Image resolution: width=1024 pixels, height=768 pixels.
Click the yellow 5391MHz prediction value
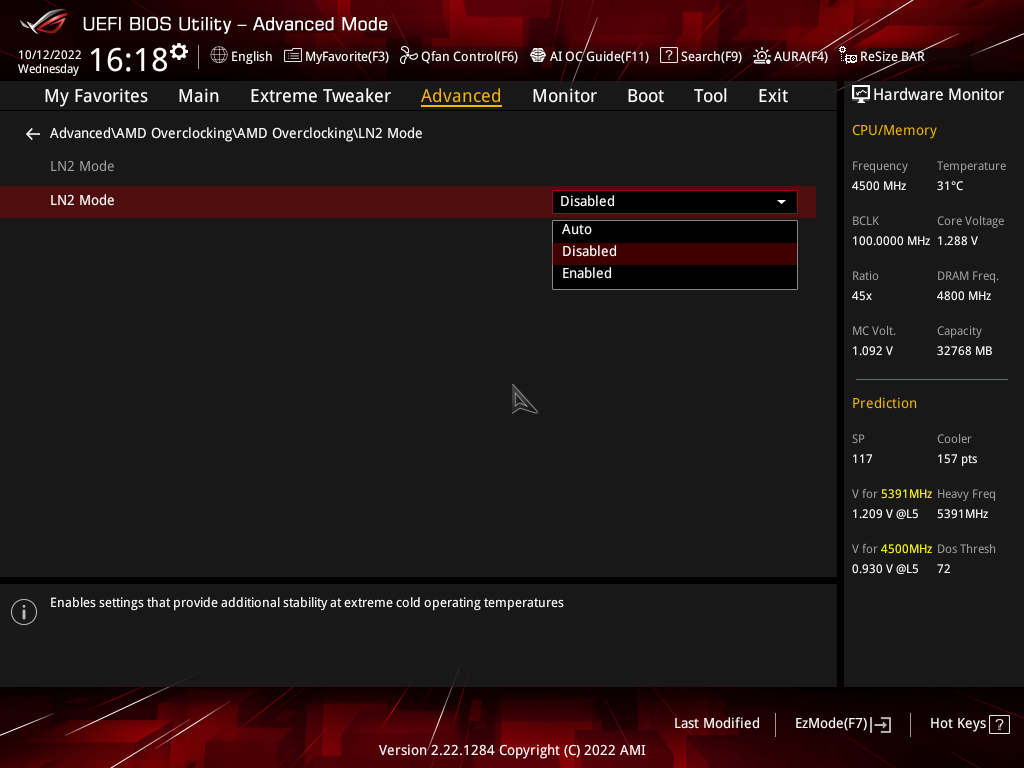906,494
